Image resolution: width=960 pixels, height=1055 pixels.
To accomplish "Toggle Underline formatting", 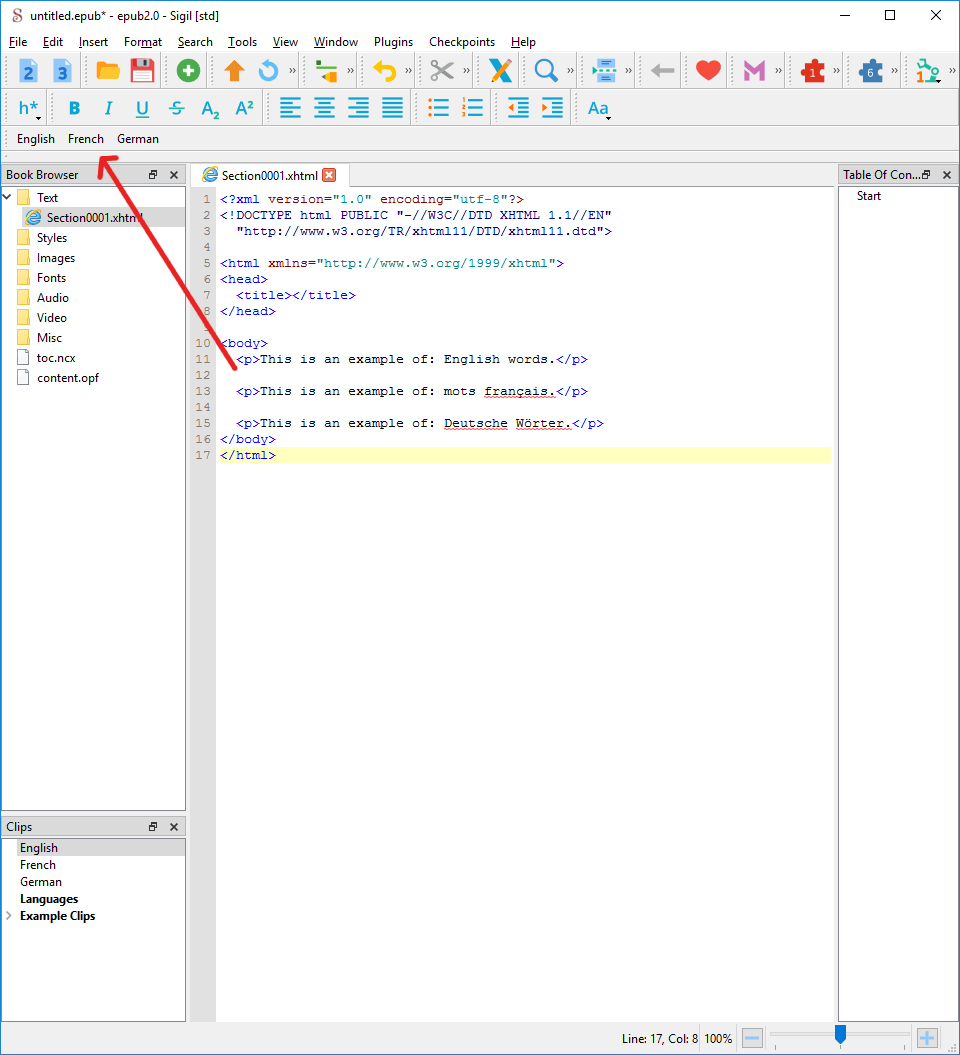I will [x=142, y=108].
